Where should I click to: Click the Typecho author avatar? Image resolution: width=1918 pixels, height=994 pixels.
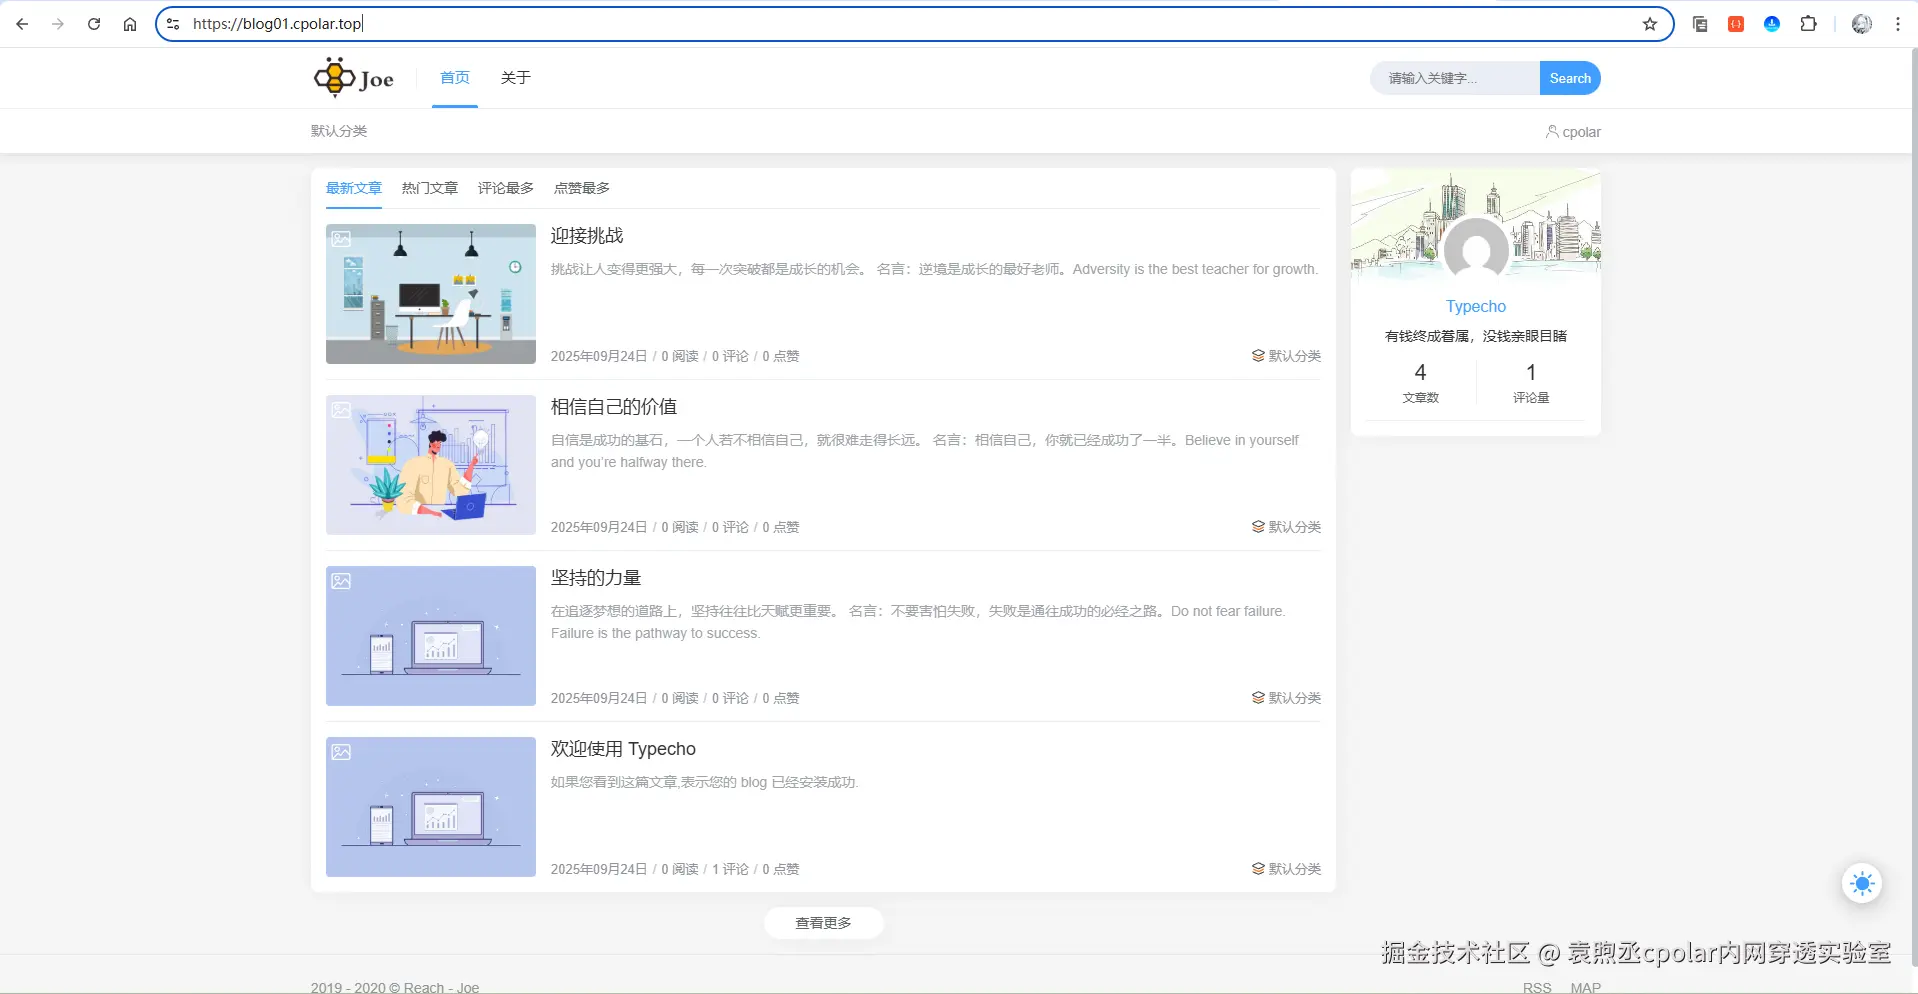click(x=1475, y=250)
